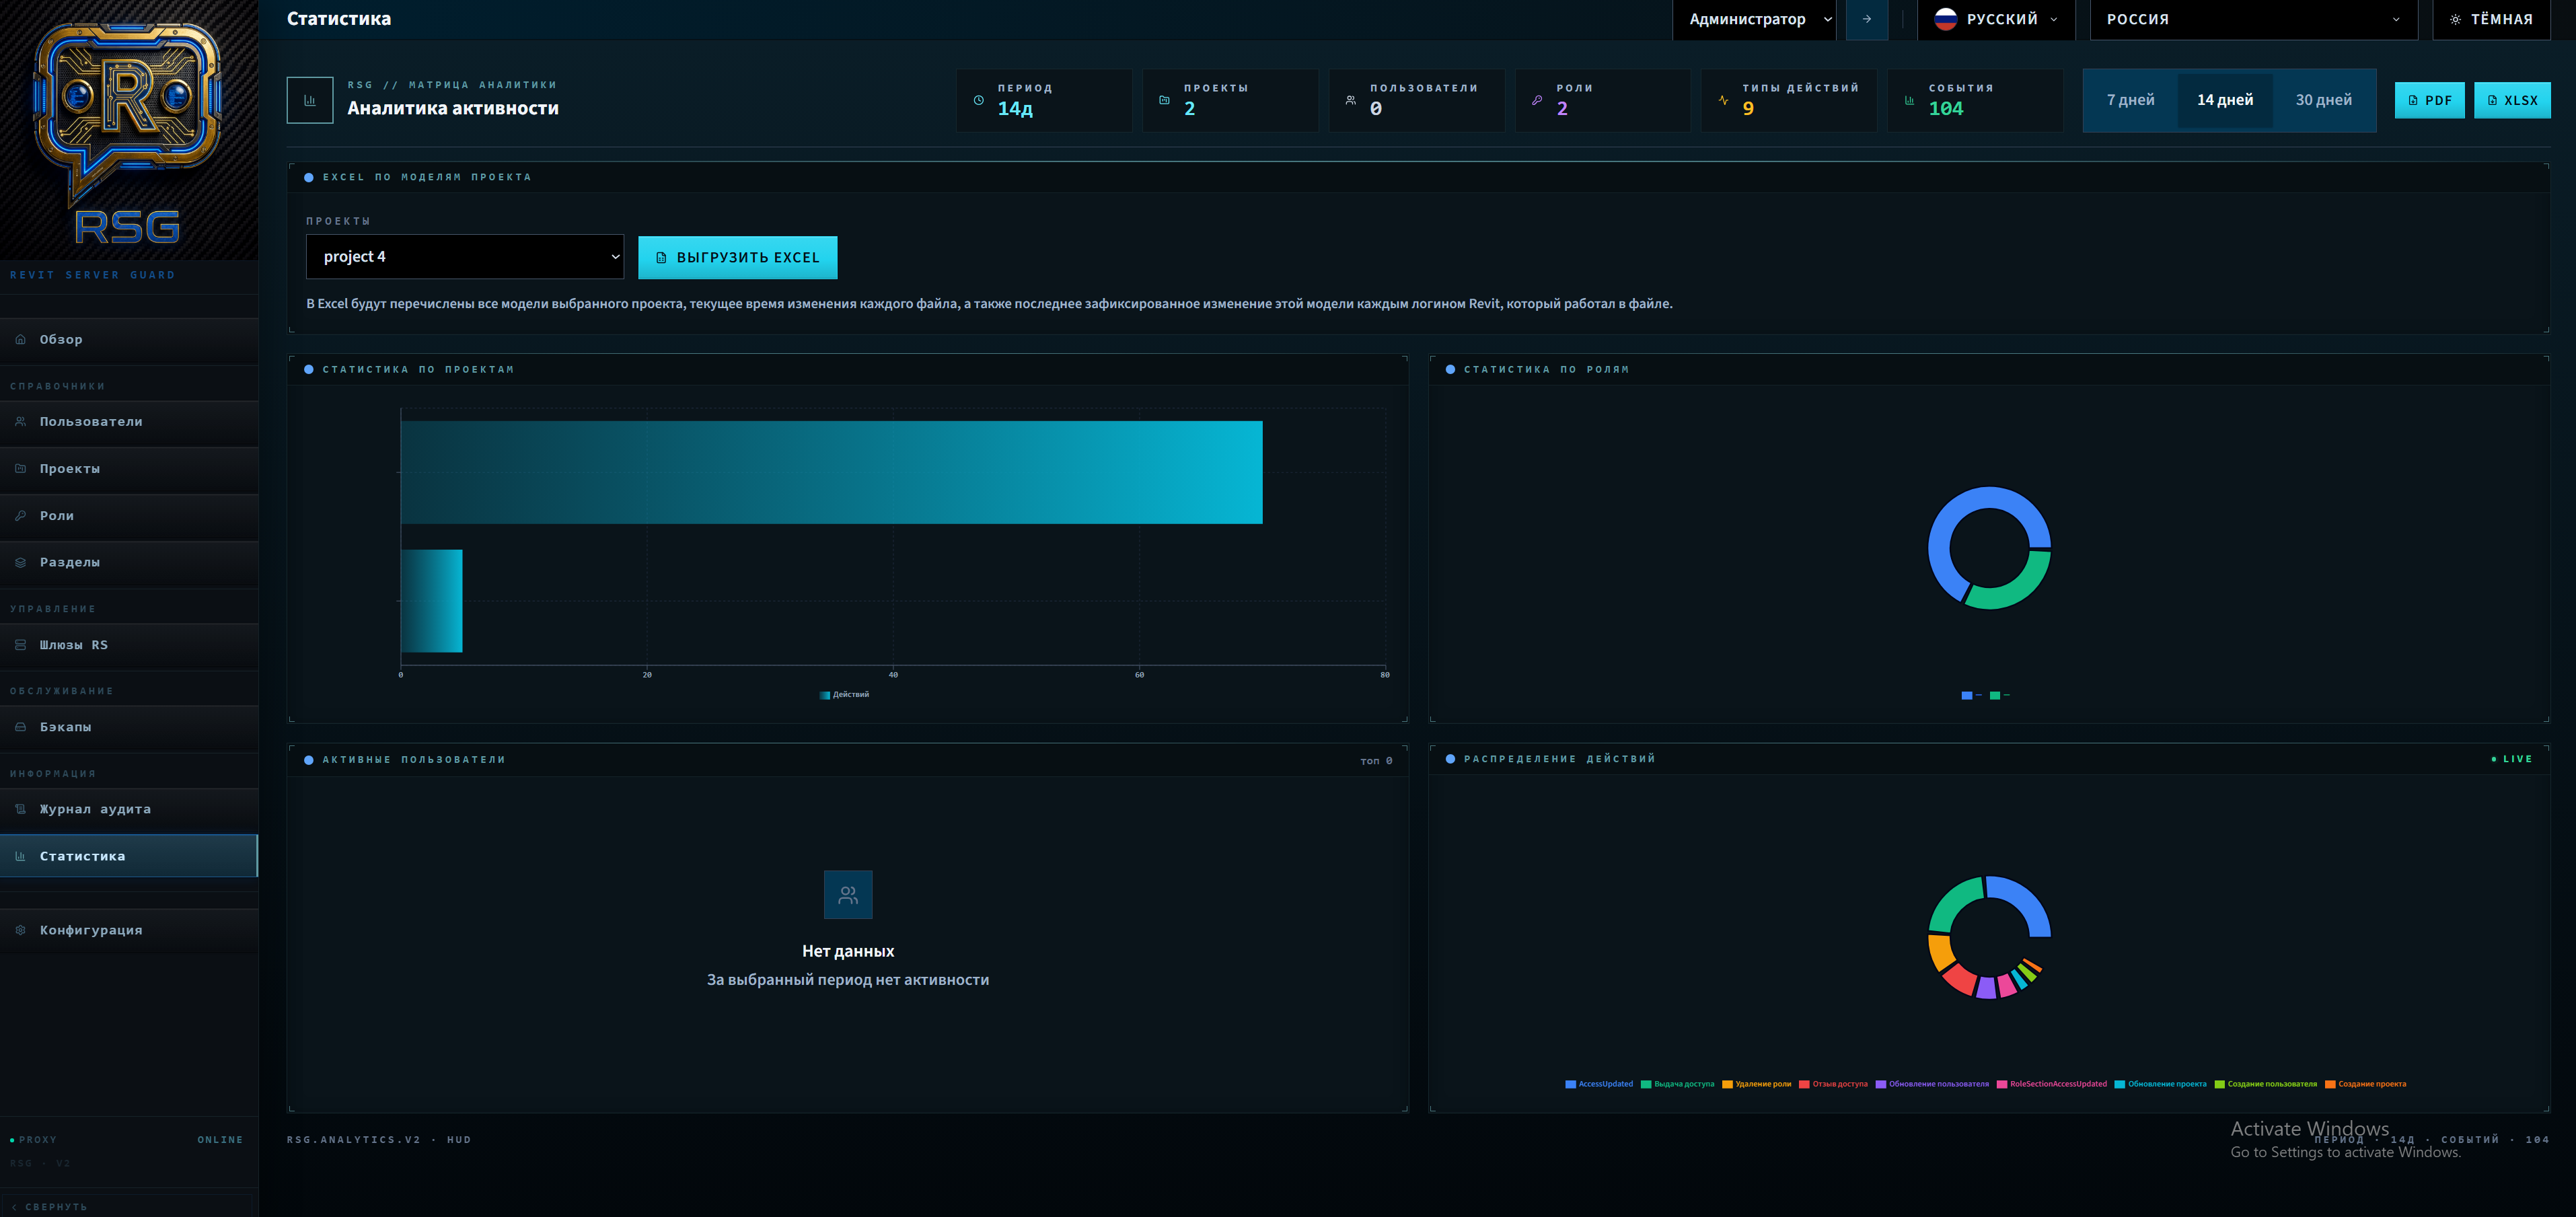
Task: Toggle the ТЁМНАЯ theme switch
Action: pyautogui.click(x=2490, y=19)
